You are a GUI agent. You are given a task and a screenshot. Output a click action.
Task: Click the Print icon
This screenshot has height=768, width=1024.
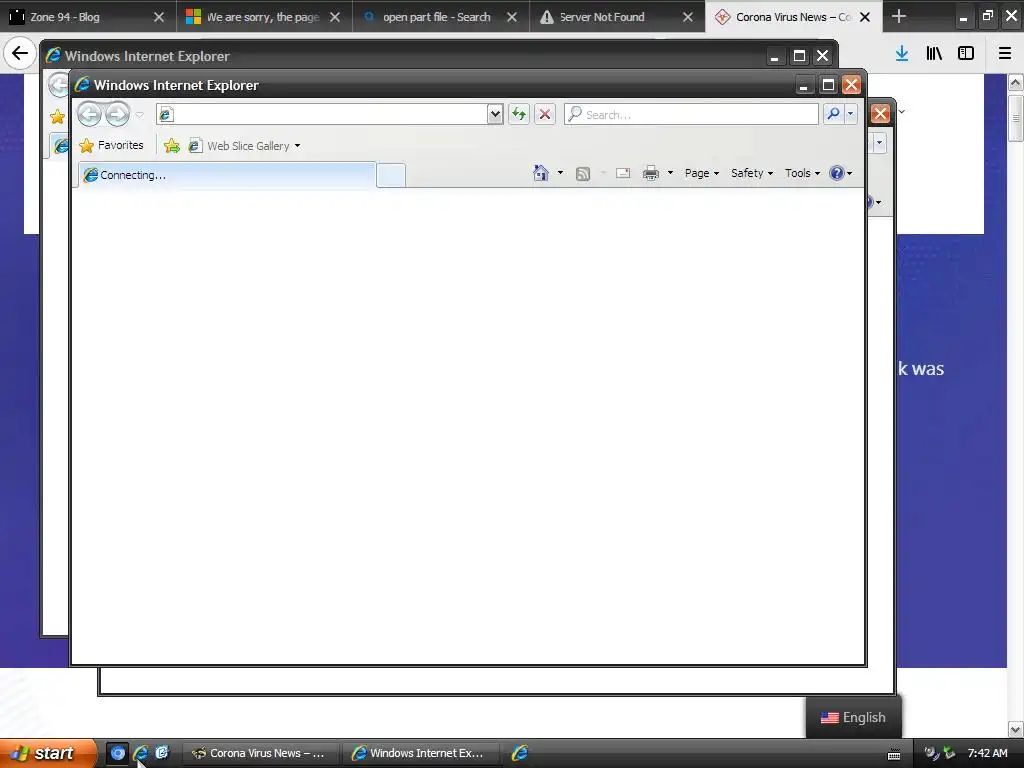(x=651, y=173)
